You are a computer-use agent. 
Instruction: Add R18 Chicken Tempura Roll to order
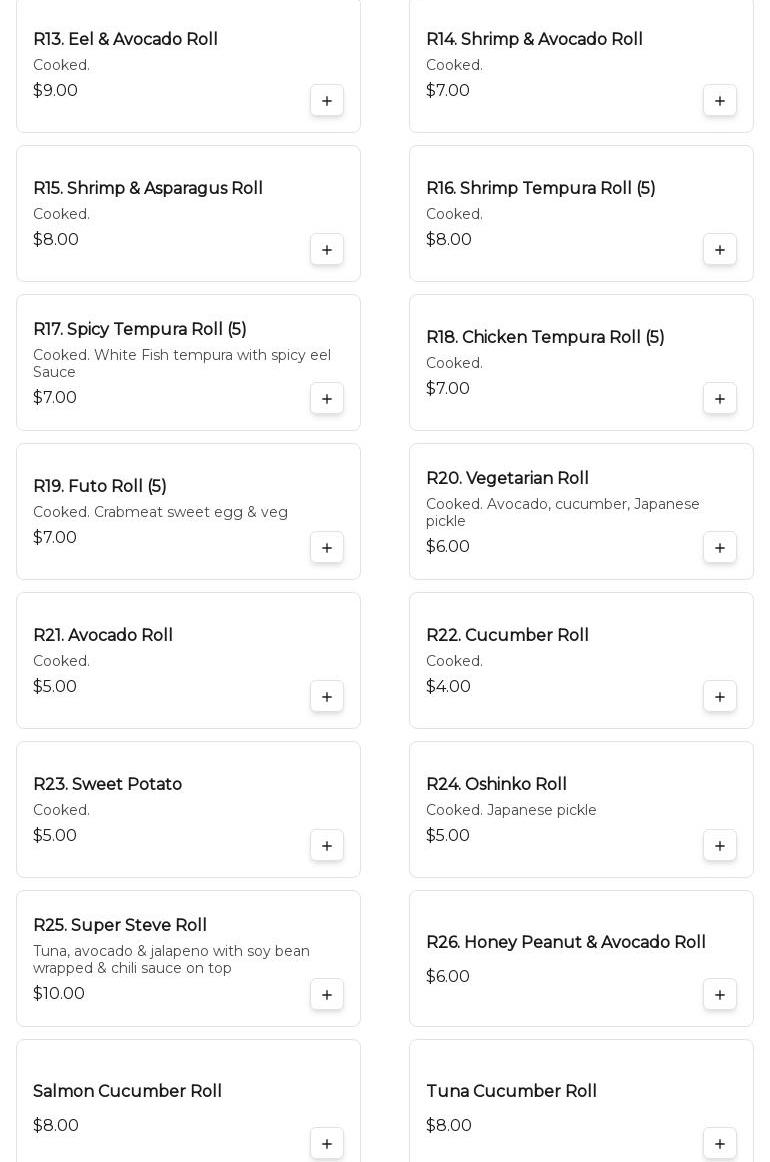[720, 399]
